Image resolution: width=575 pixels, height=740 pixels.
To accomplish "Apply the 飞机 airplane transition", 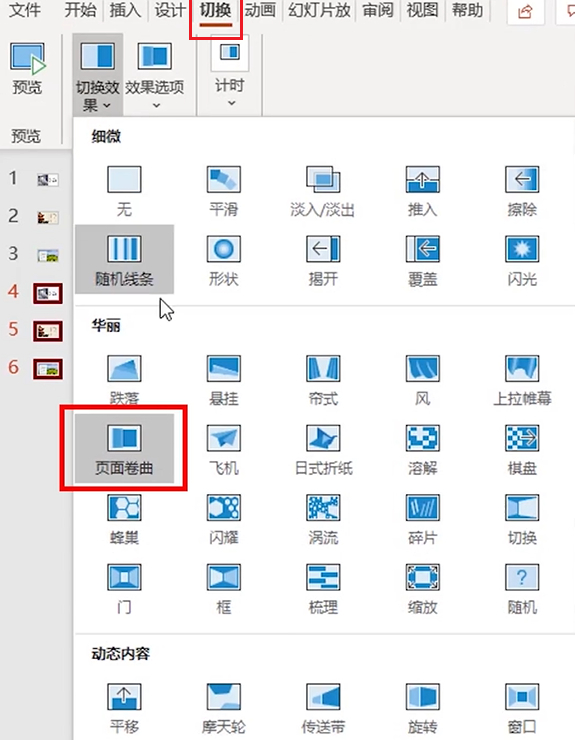I will tap(224, 448).
